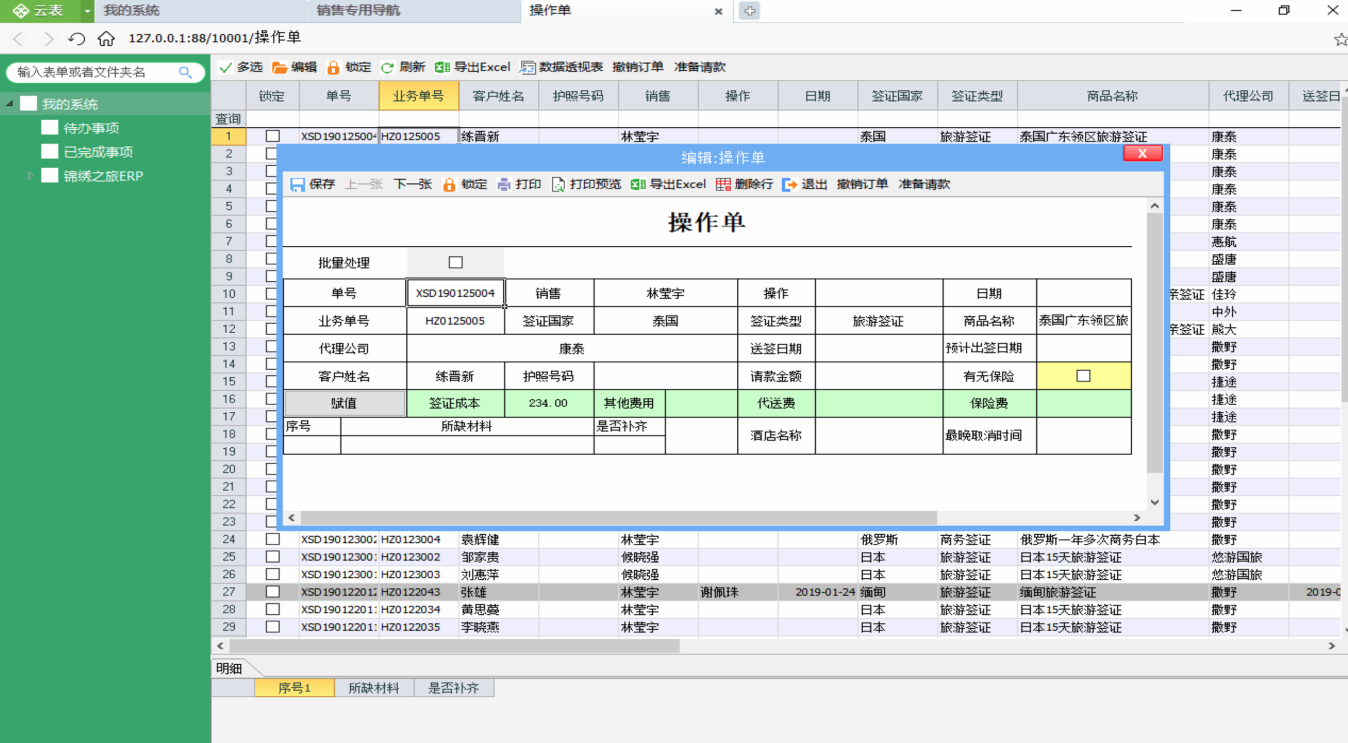Click 多选 in main toolbar

click(x=241, y=67)
